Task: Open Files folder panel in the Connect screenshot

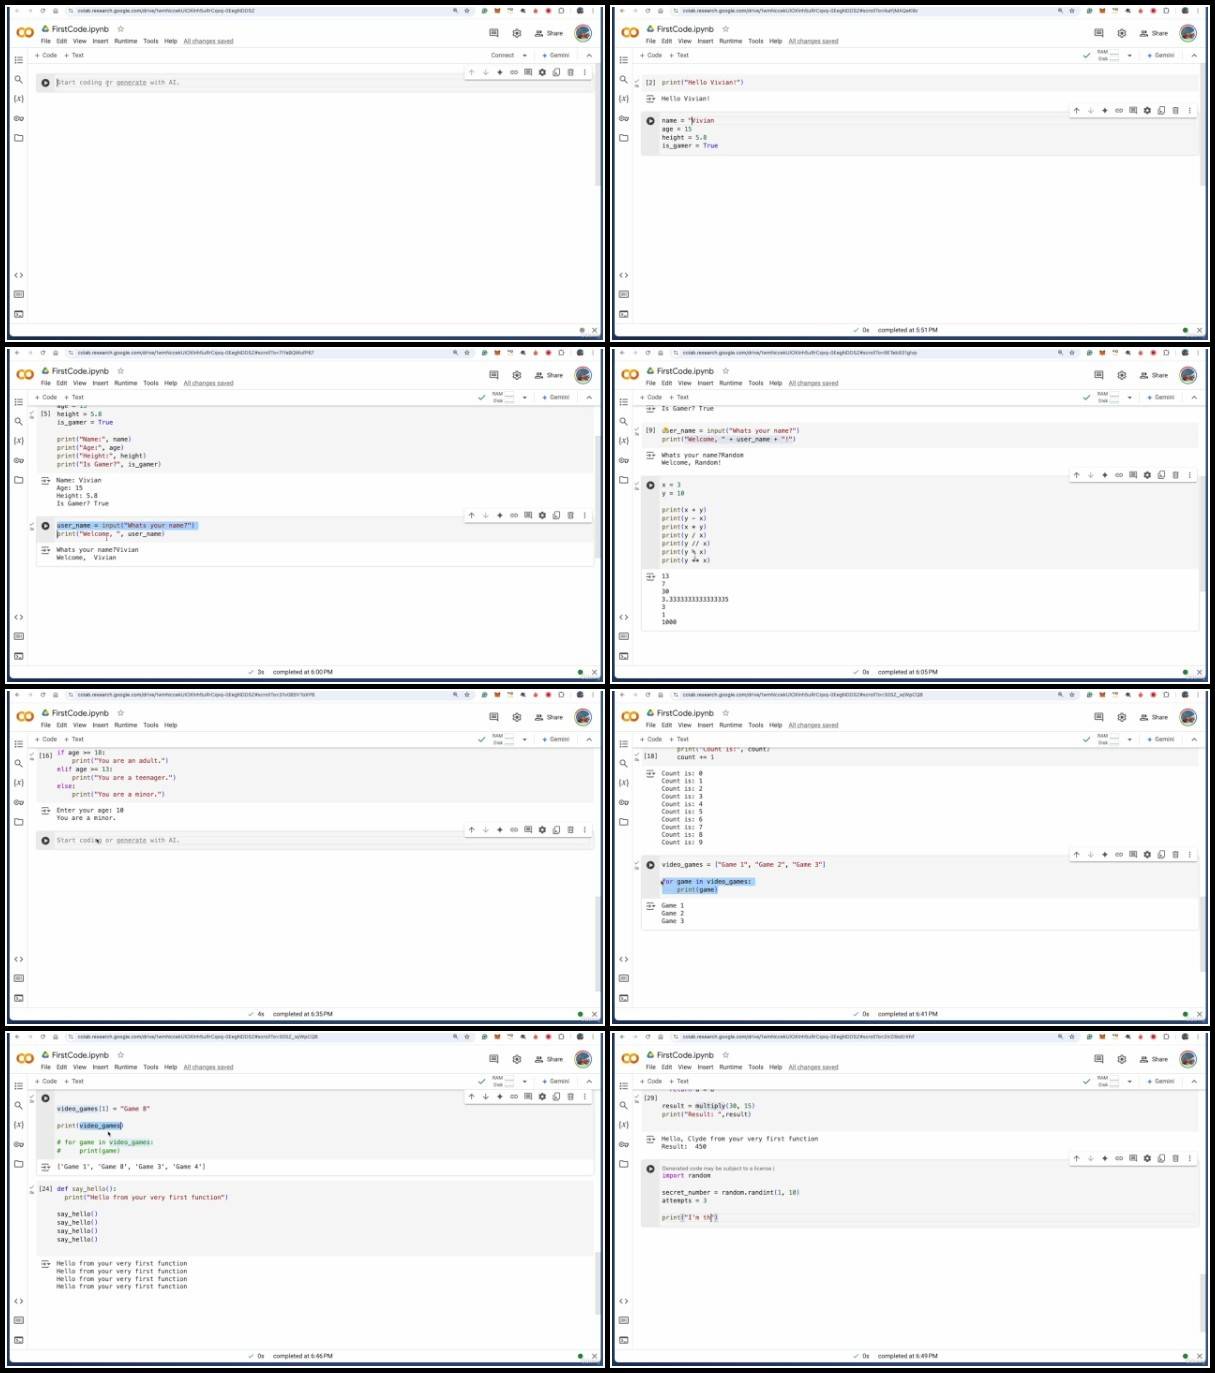Action: pyautogui.click(x=18, y=138)
